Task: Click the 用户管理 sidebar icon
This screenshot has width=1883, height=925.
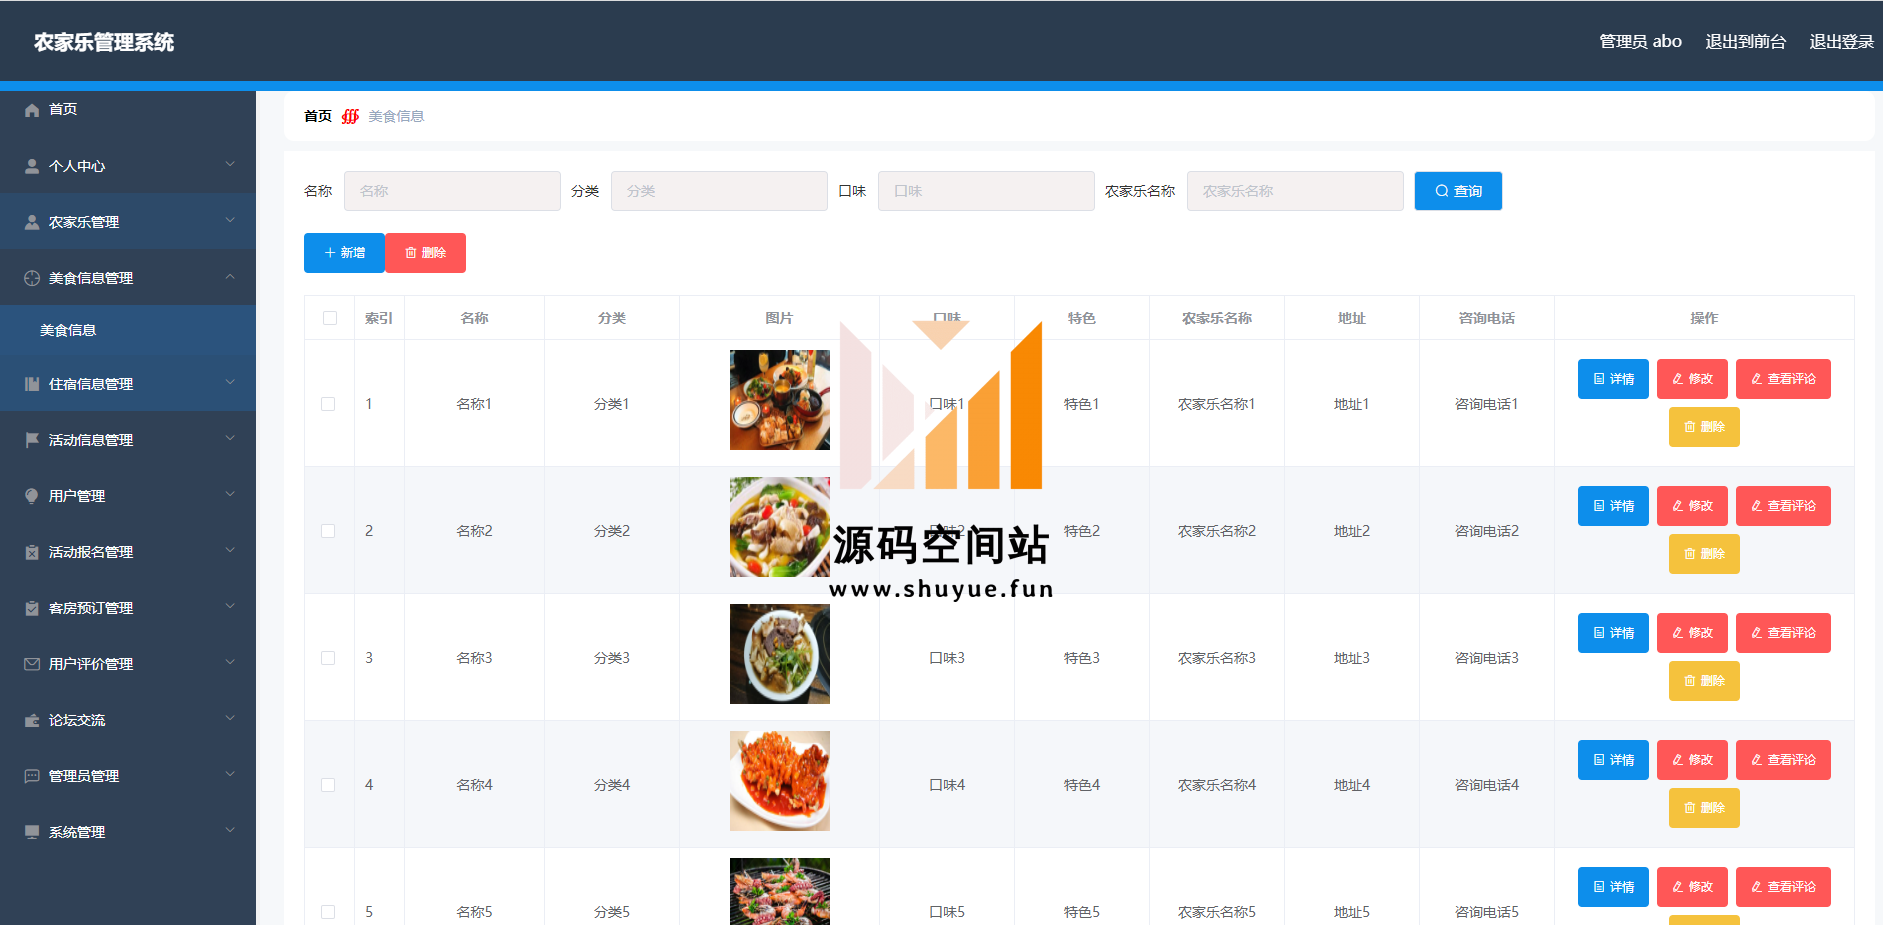Action: point(32,496)
